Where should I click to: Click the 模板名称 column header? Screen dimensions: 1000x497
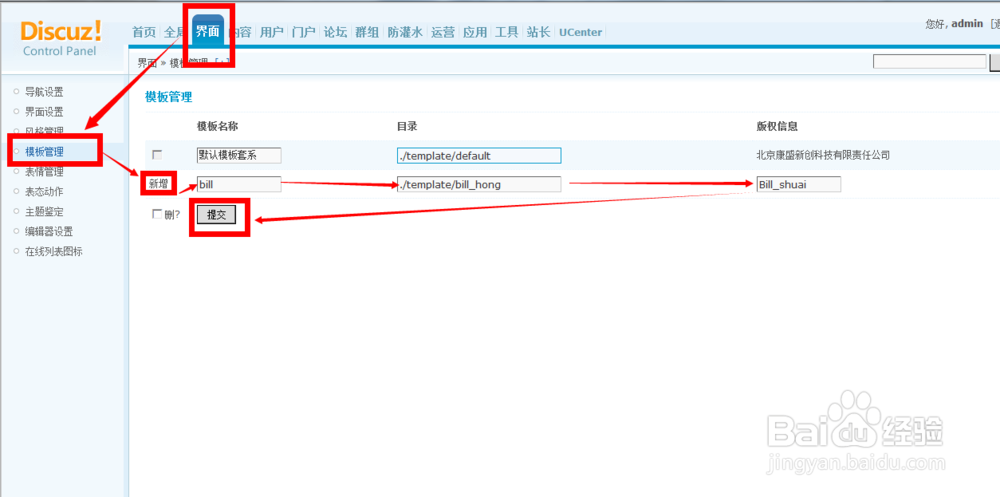tap(217, 126)
